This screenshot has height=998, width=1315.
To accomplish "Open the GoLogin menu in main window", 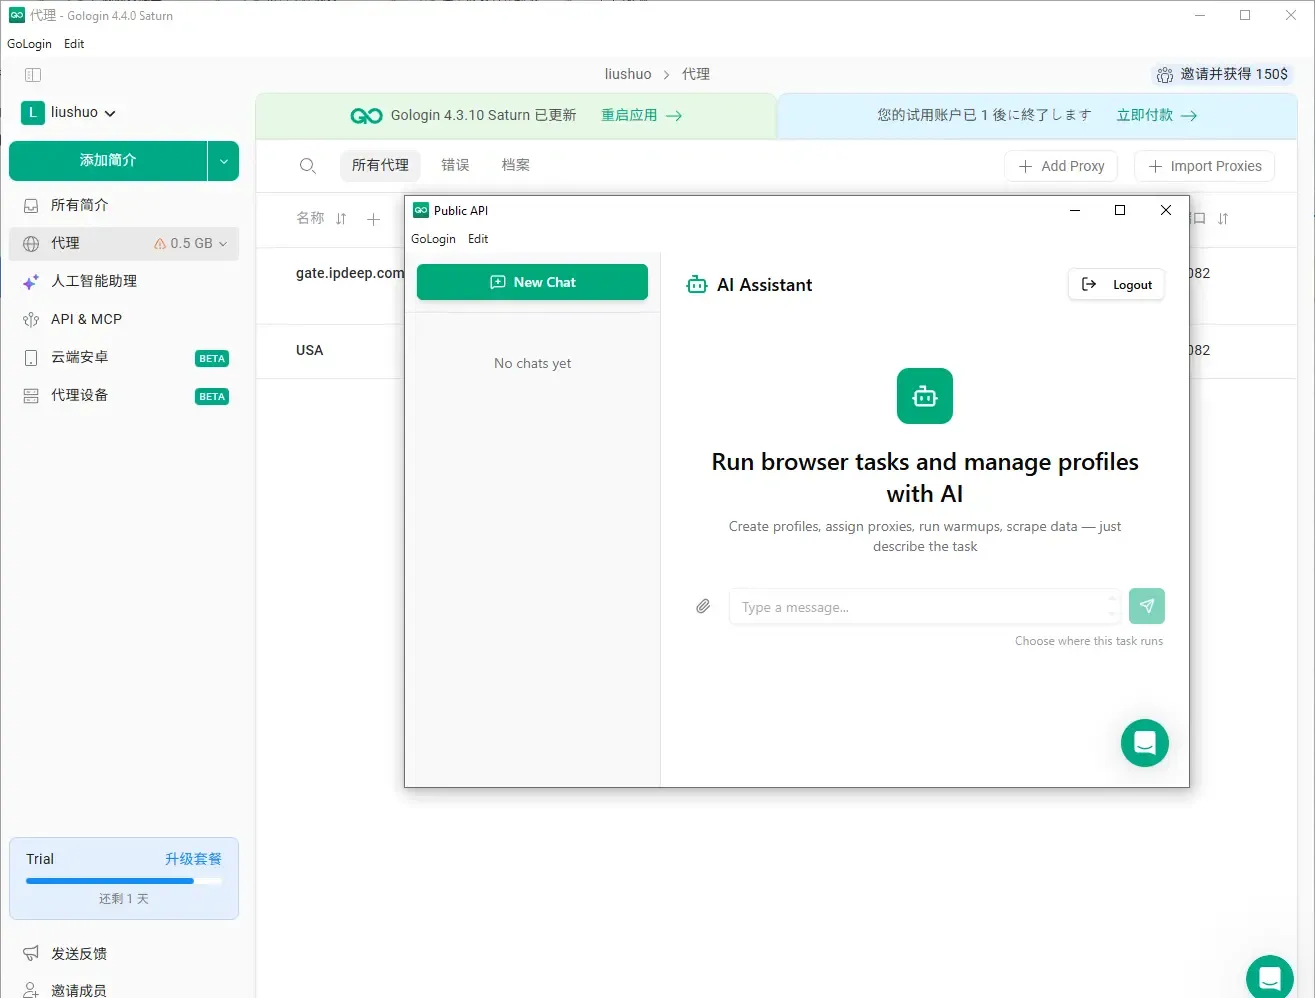I will point(29,44).
